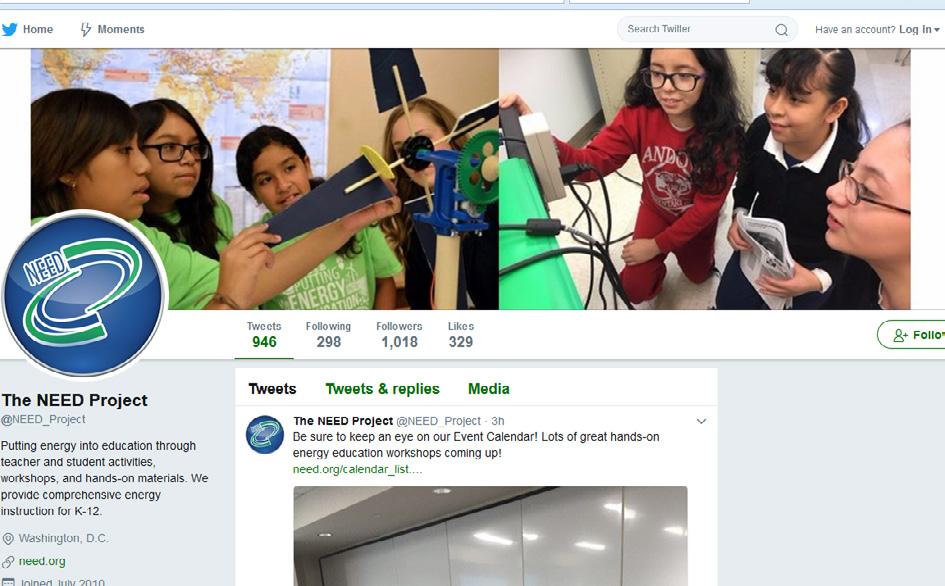
Task: Click the search magnifier icon
Action: click(x=782, y=30)
